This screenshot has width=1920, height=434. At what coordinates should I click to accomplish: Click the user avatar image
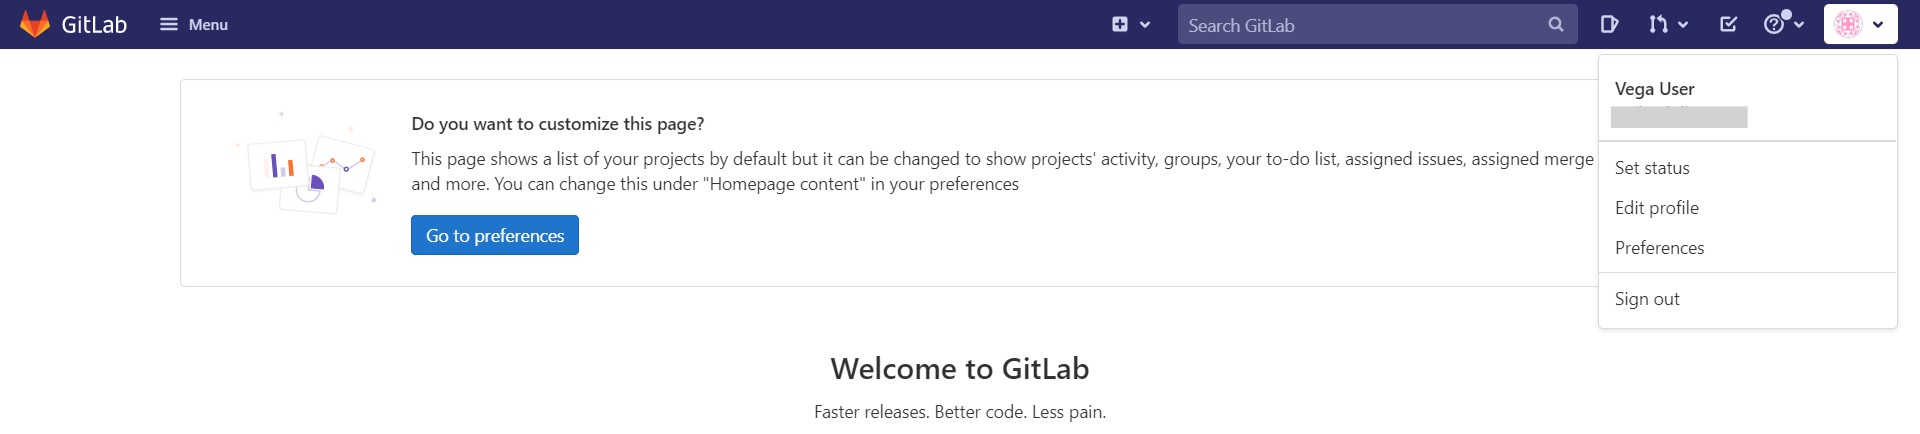tap(1849, 24)
